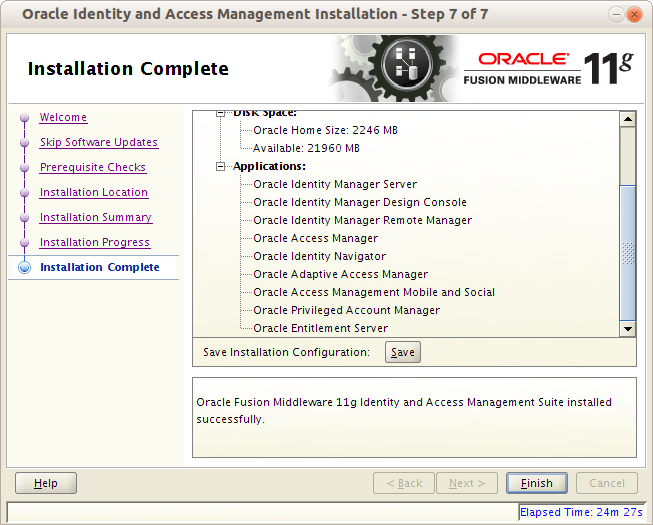Screen dimensions: 653x525
Task: Select Oracle Identity Manager Server entry
Action: click(x=335, y=184)
